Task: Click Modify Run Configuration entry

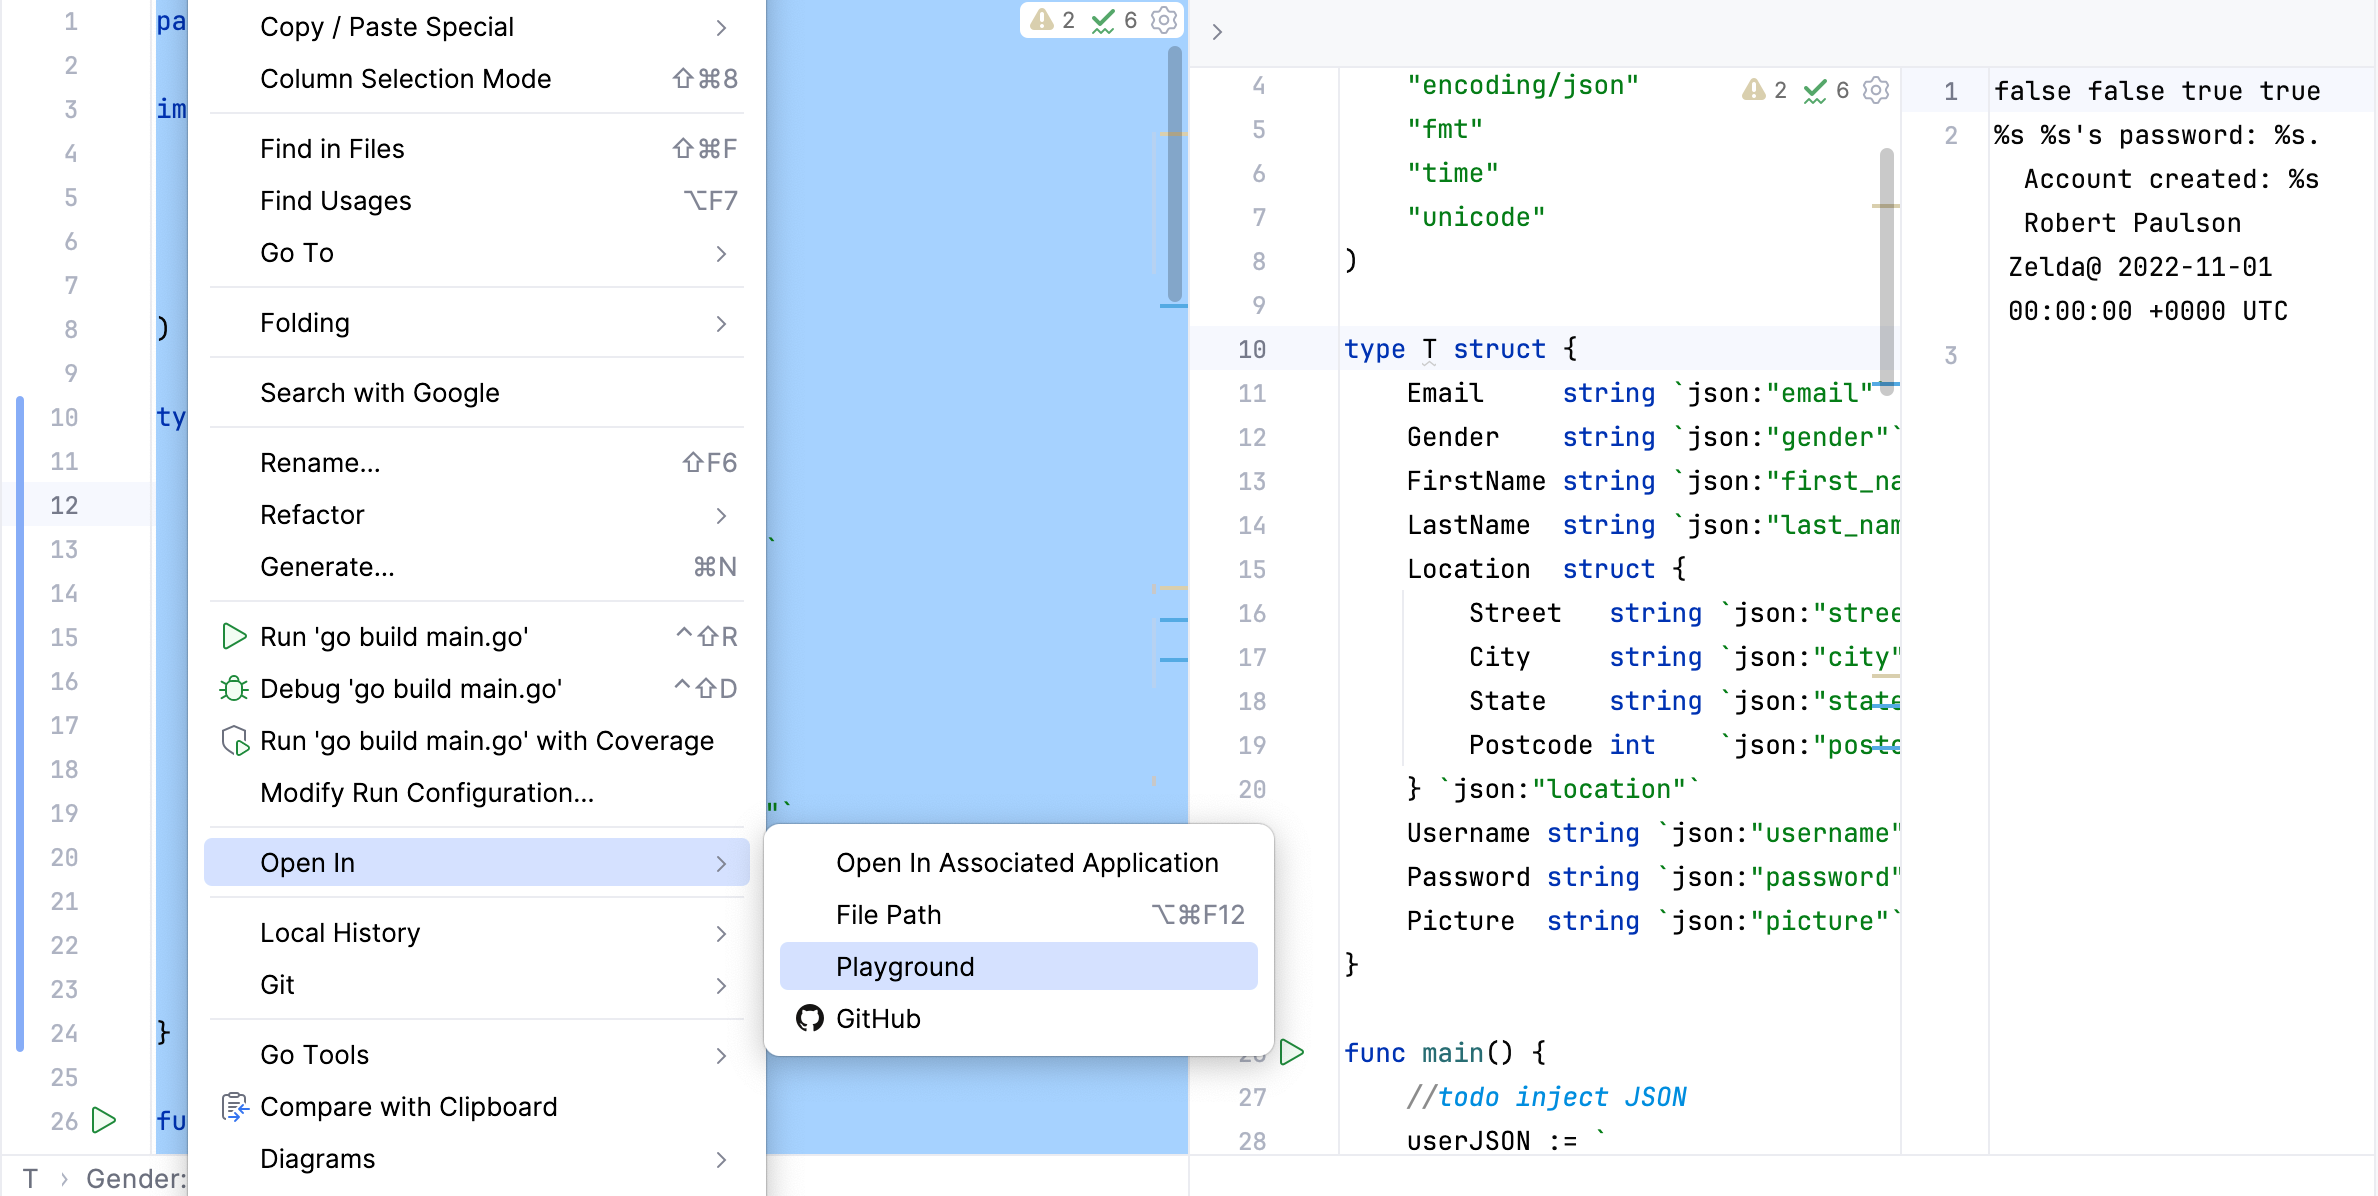Action: (x=427, y=793)
